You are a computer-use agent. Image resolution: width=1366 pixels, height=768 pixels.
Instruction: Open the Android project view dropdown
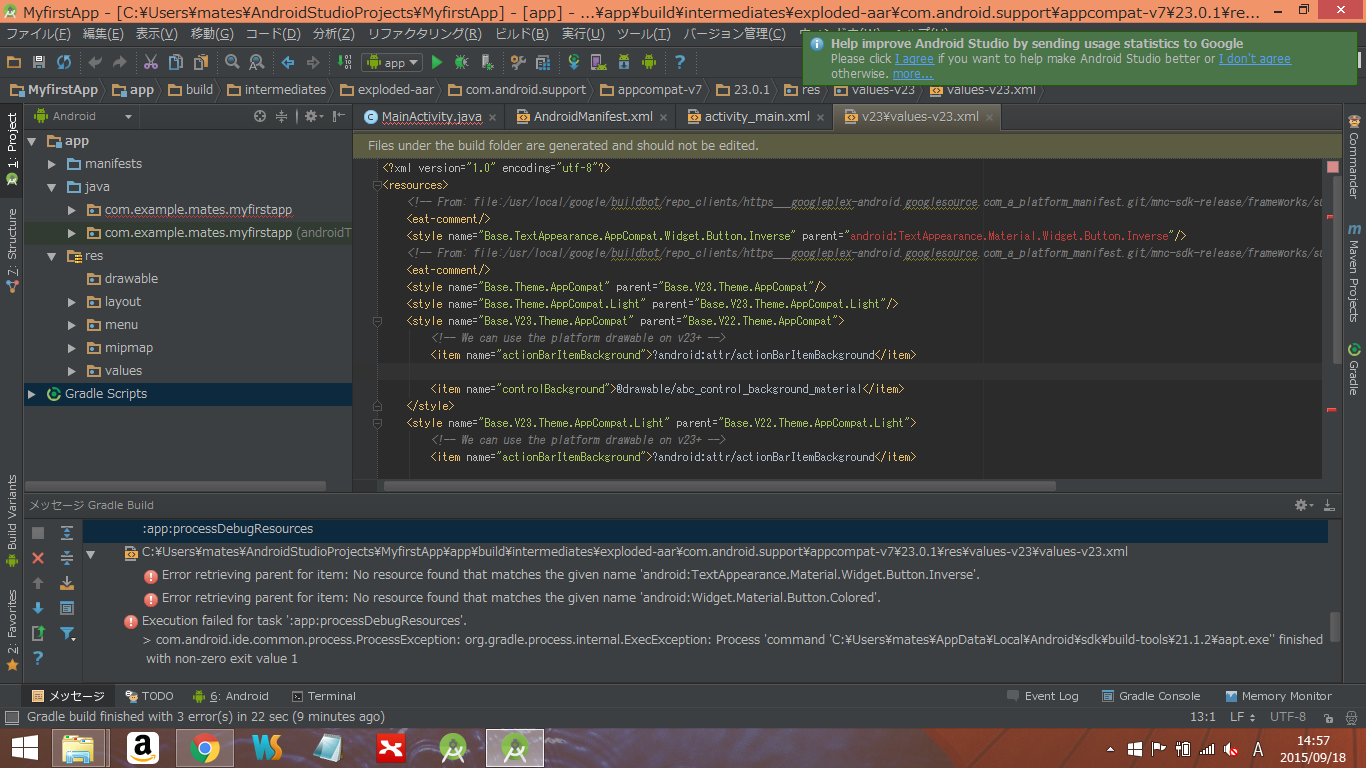coord(84,116)
